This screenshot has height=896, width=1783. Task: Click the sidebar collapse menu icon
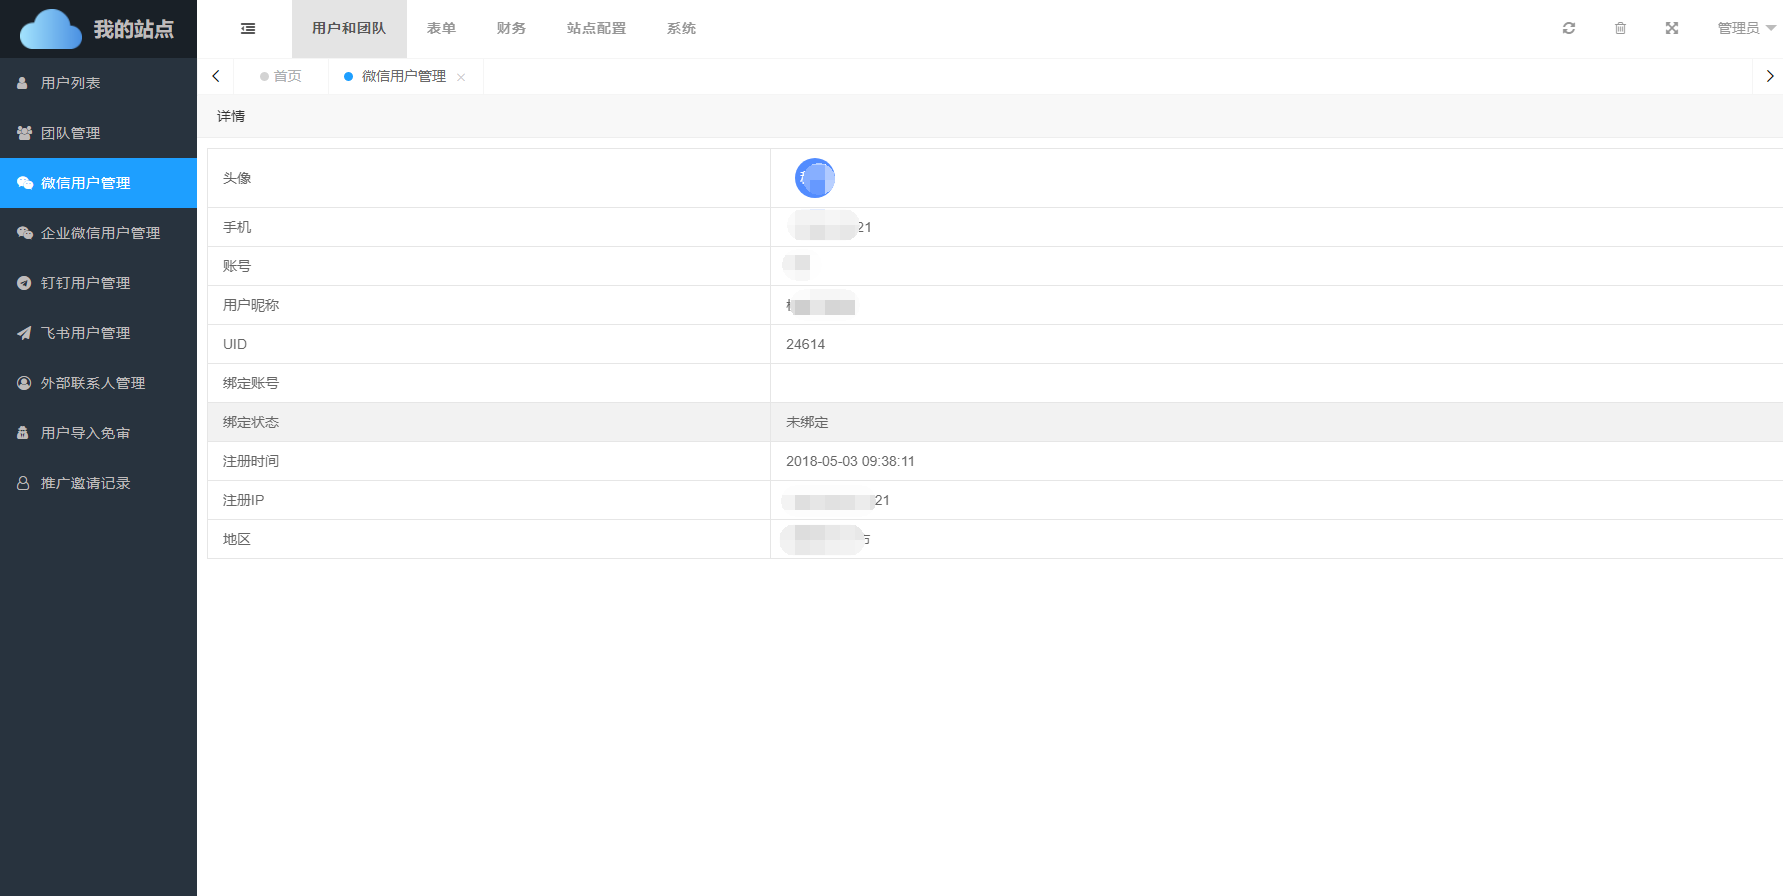[248, 29]
